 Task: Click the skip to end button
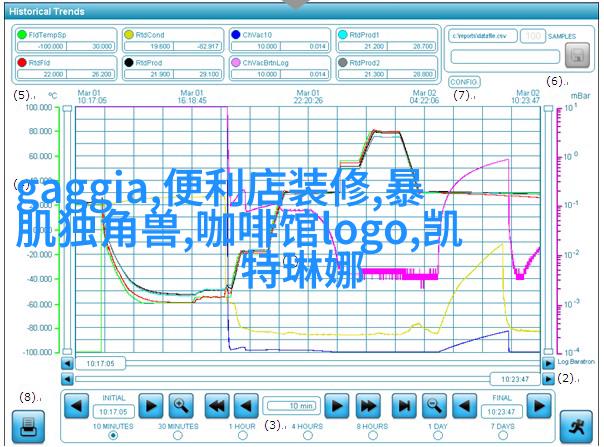coord(404,405)
